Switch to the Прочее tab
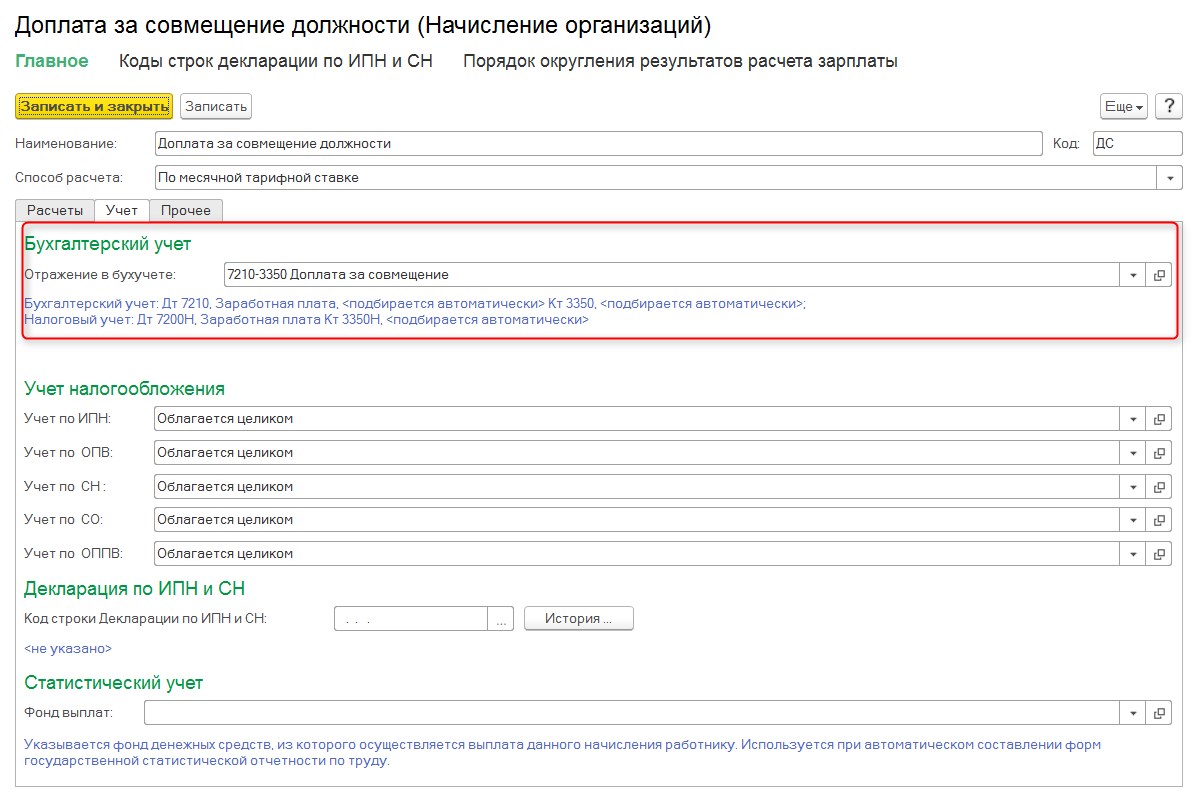The image size is (1203, 801). (x=186, y=210)
